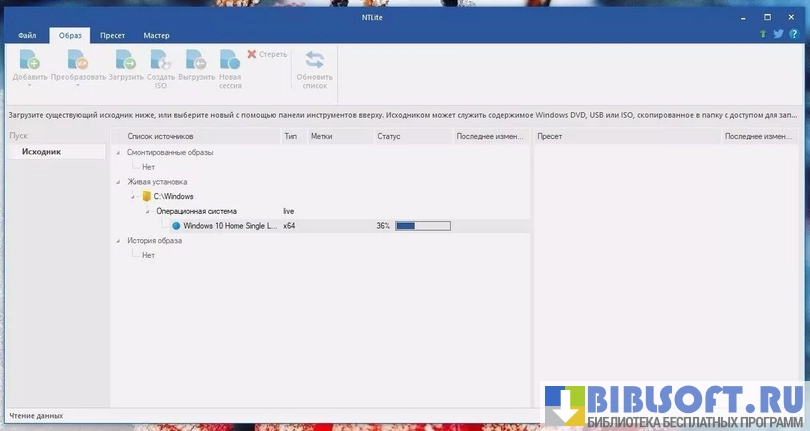Click the Создать ISO icon

point(161,62)
